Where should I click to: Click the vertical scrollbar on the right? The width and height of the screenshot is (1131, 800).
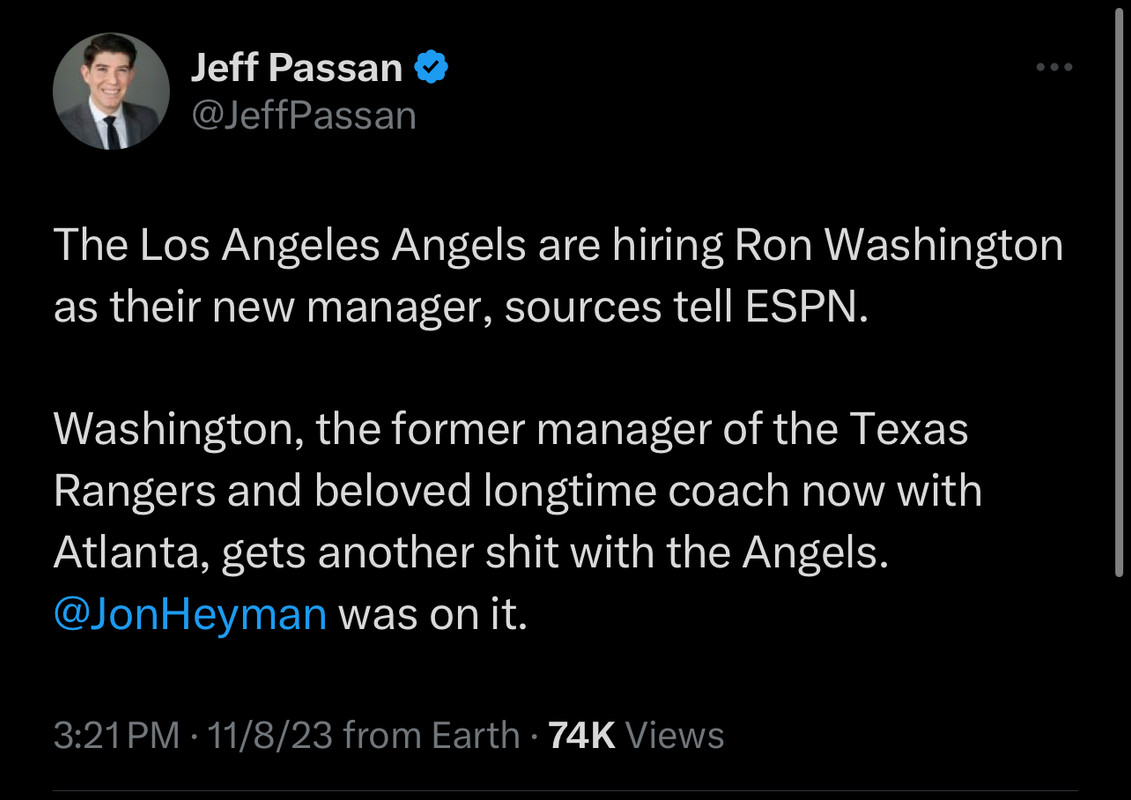(x=1119, y=290)
